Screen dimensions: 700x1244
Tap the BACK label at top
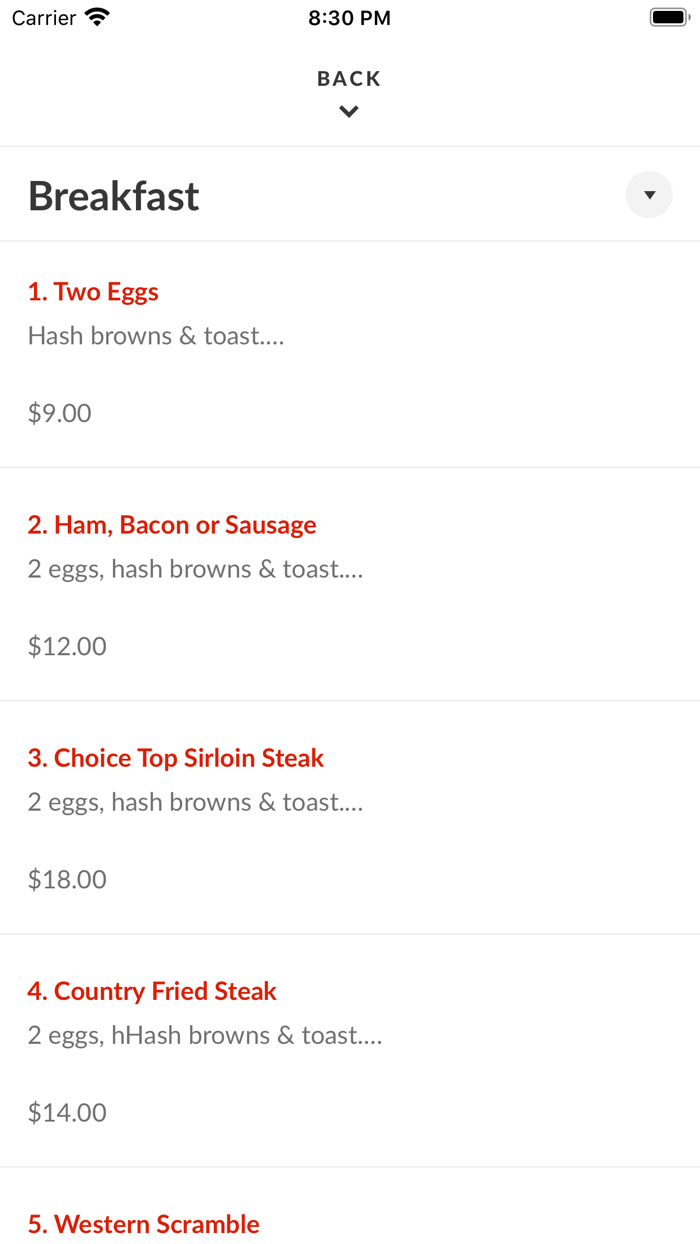click(349, 79)
